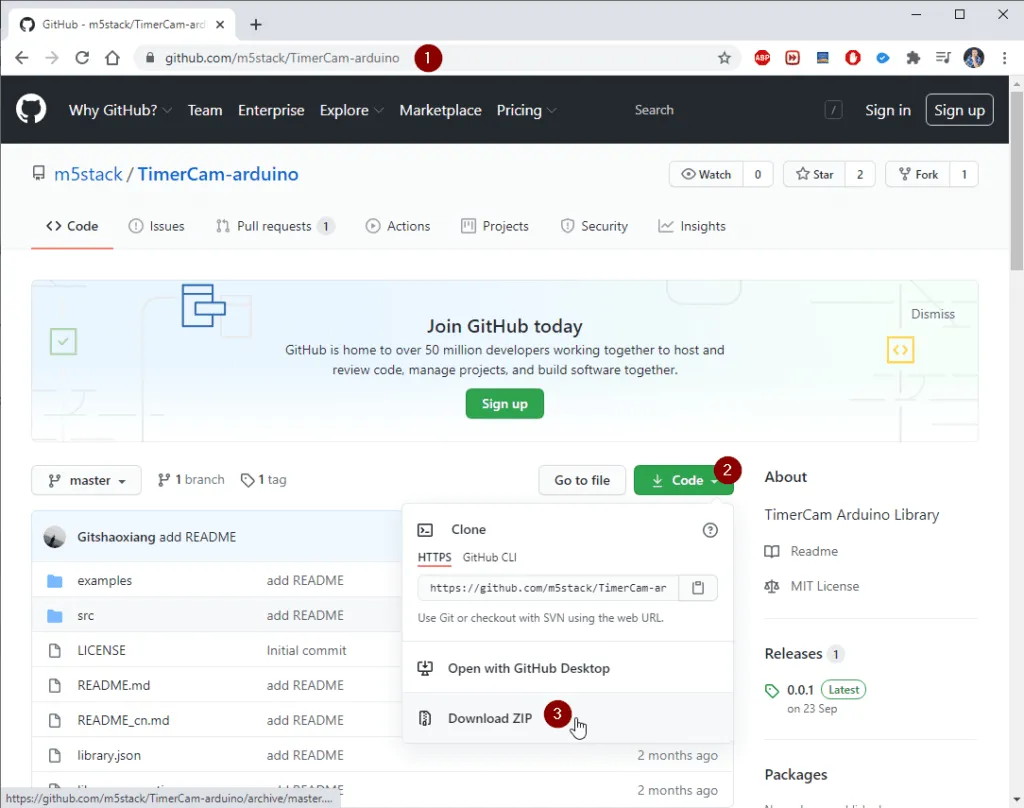Expand the Explore menu in GitHub navbar
1024x808 pixels.
pos(351,110)
